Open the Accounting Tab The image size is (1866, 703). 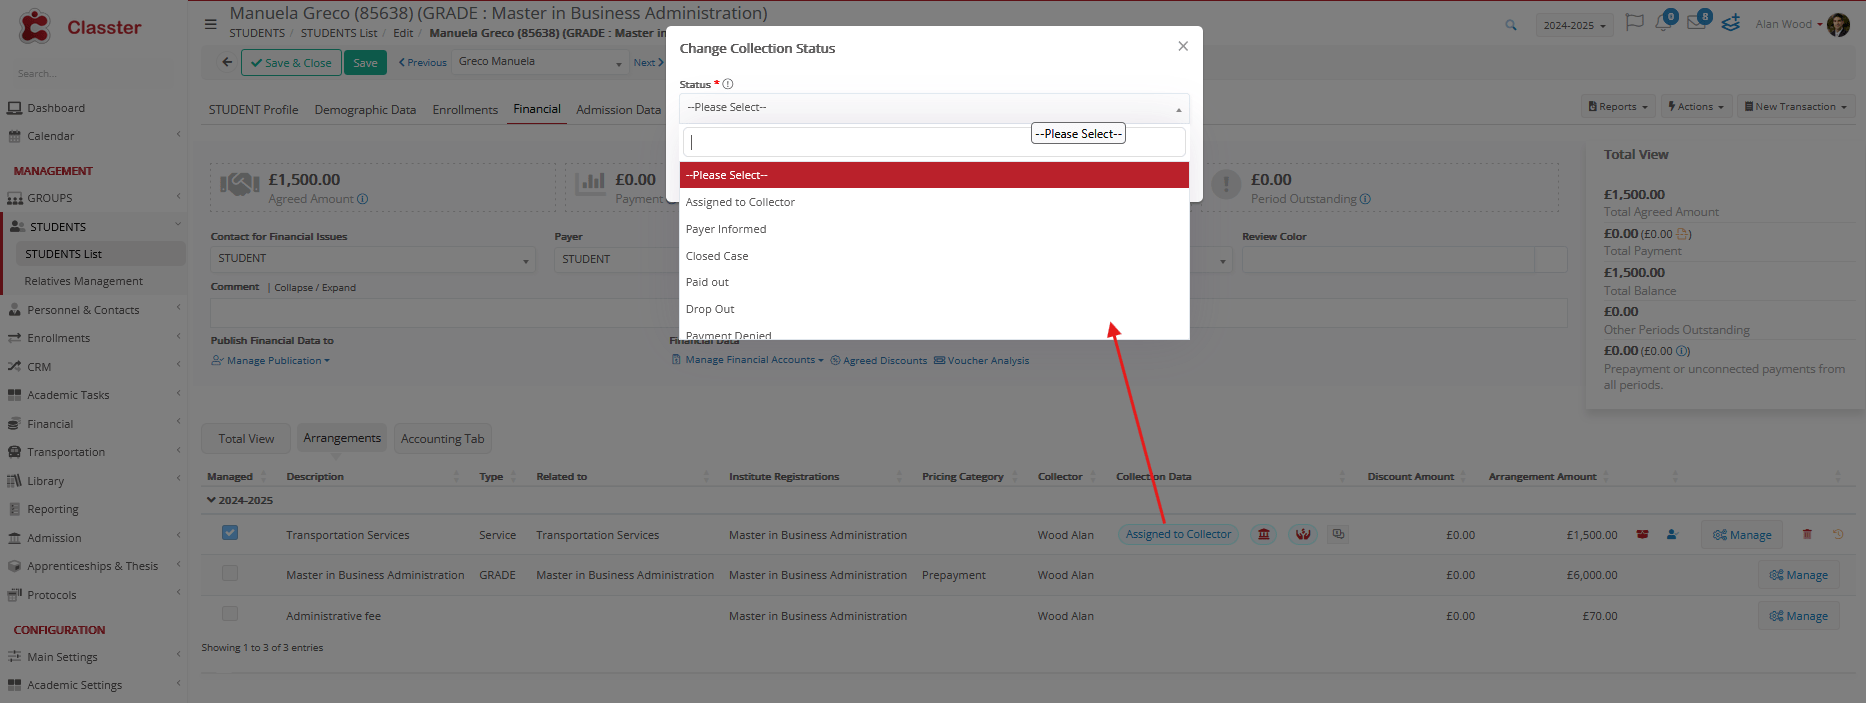(x=442, y=439)
